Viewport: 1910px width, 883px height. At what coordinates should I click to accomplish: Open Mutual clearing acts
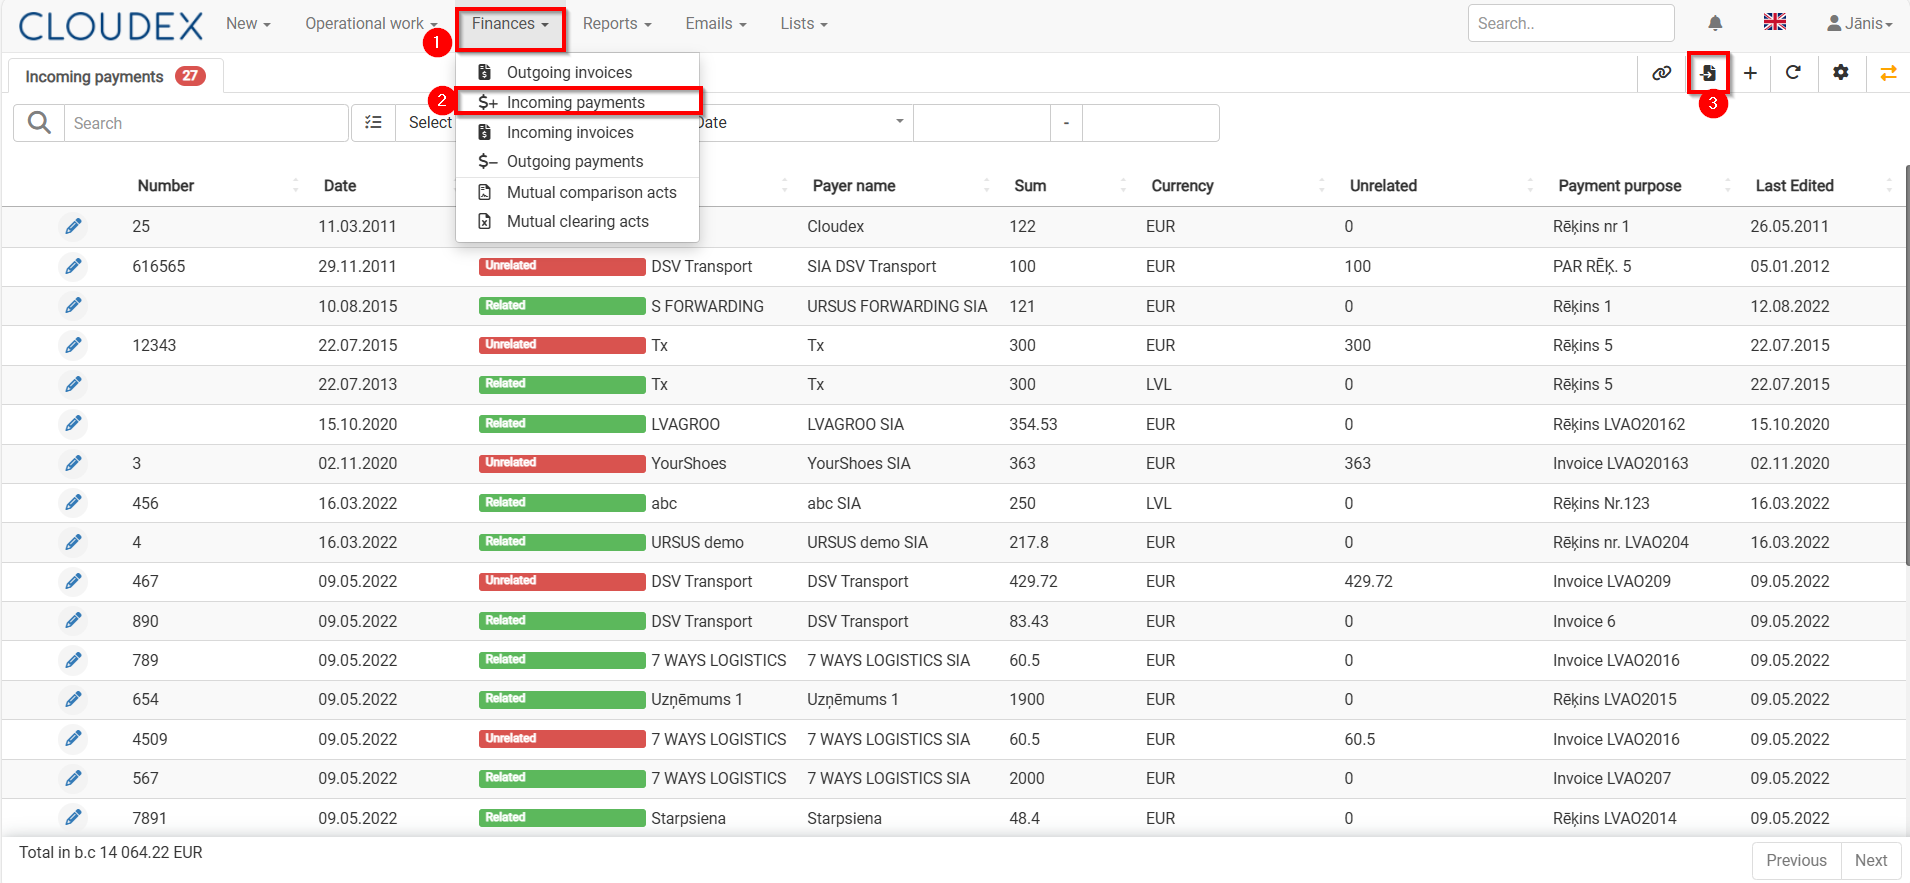click(x=577, y=221)
